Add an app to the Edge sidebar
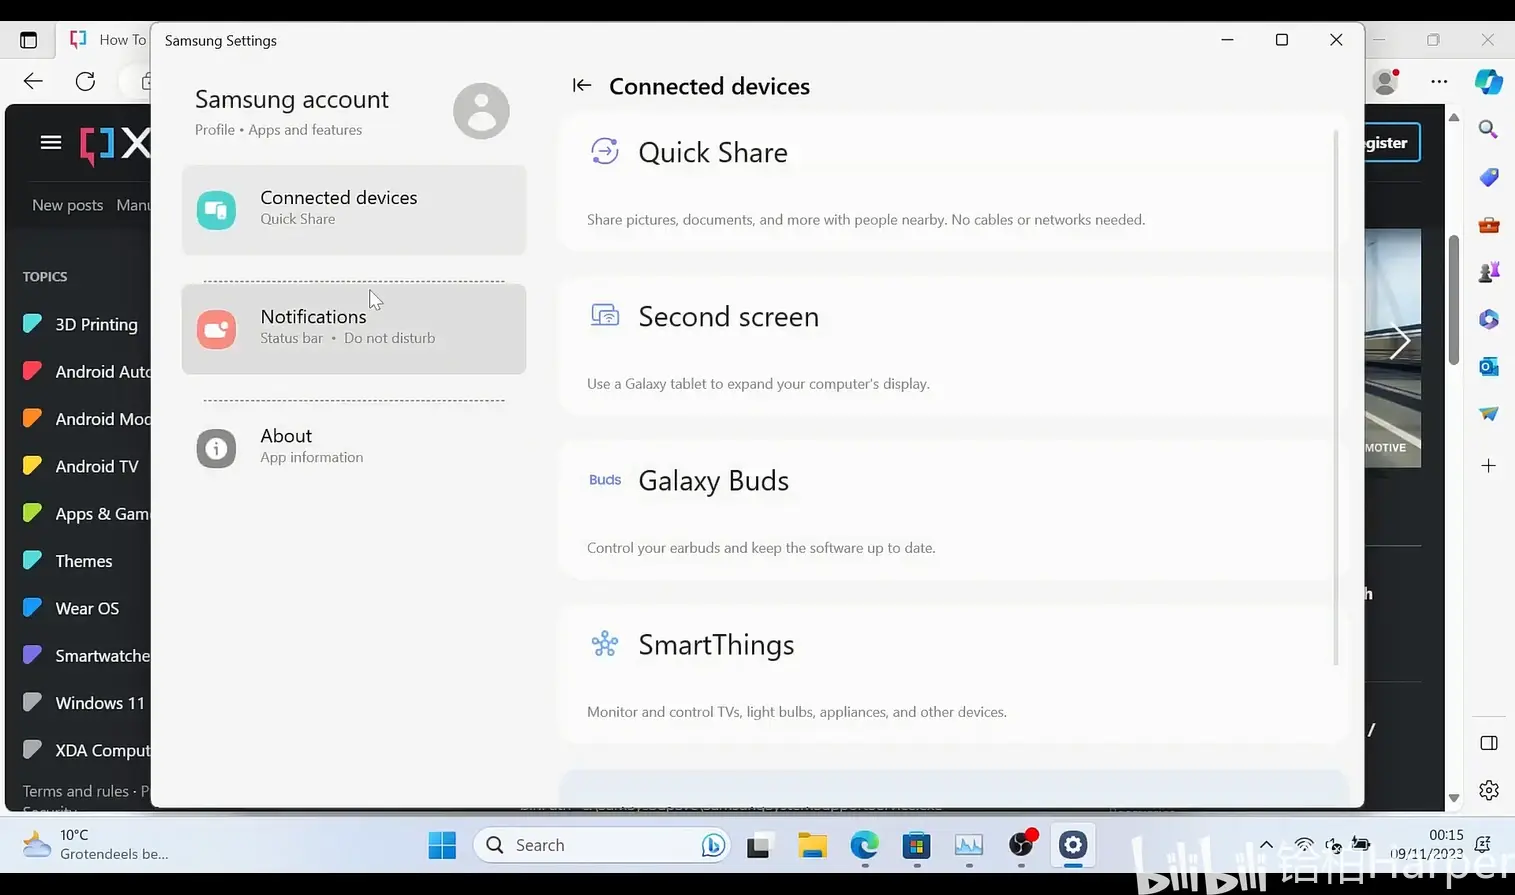This screenshot has width=1515, height=895. point(1489,466)
